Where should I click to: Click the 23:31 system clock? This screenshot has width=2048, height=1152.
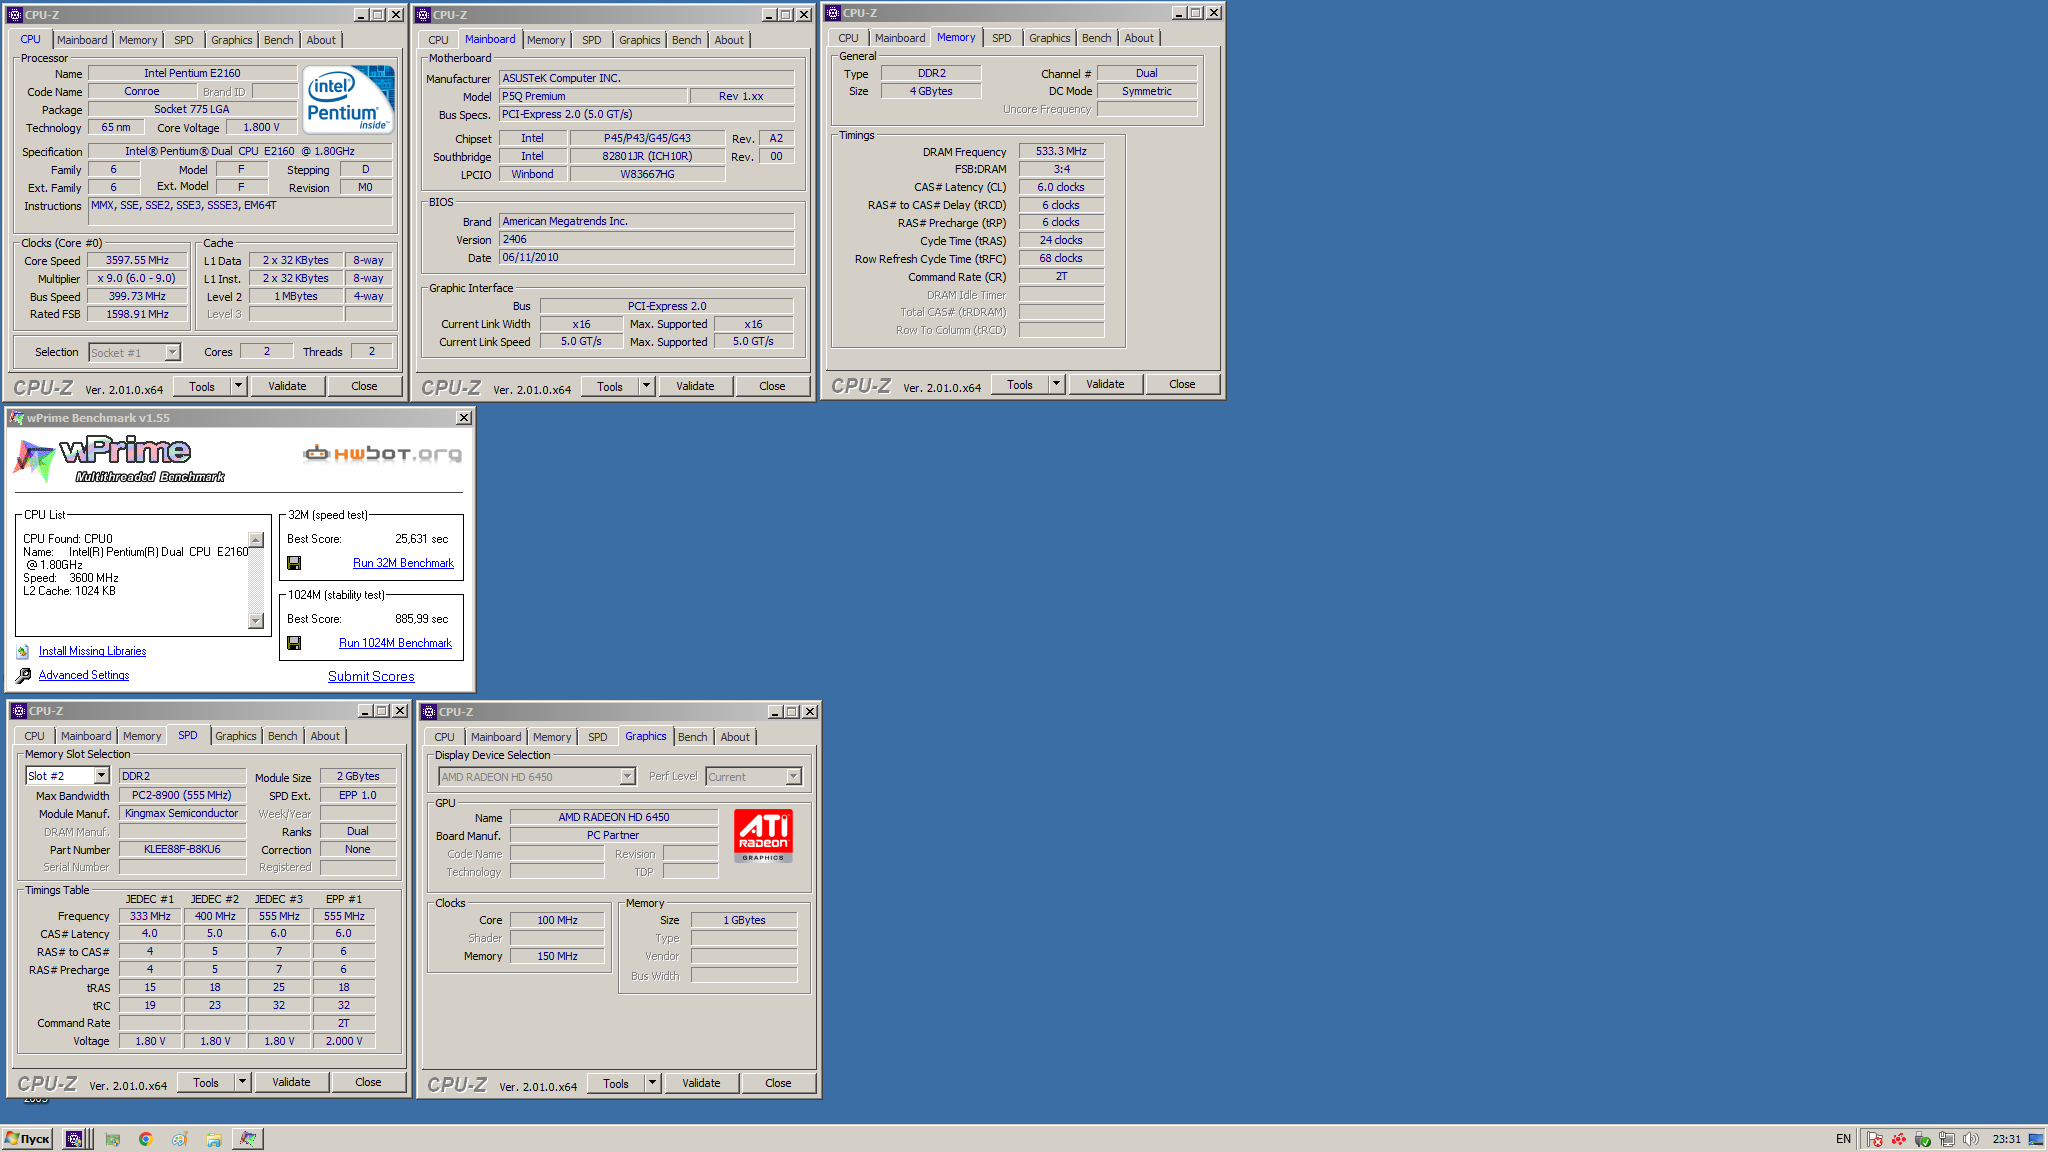coord(2006,1139)
